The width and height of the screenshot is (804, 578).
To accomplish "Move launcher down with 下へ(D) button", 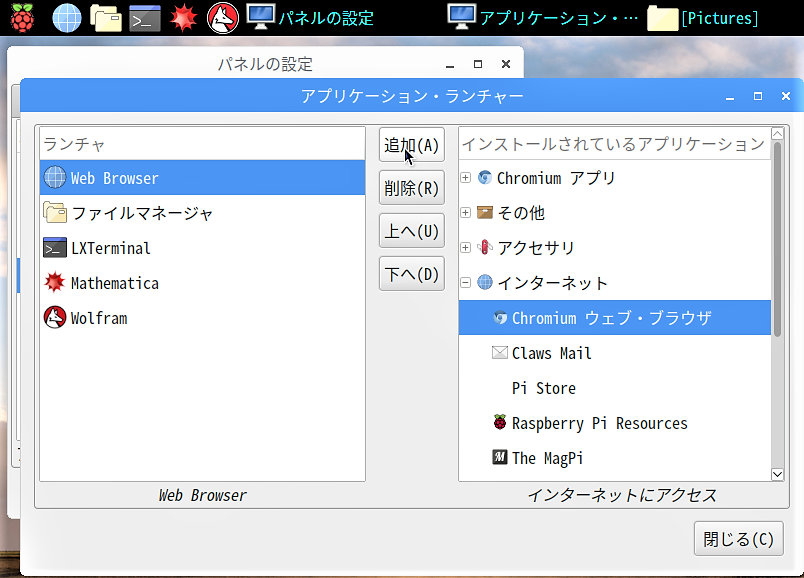I will point(412,274).
